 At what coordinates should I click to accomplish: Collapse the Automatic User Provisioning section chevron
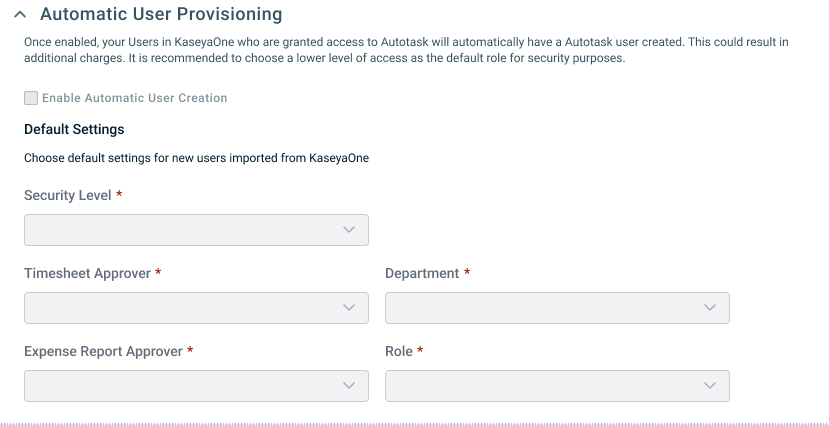coord(20,15)
